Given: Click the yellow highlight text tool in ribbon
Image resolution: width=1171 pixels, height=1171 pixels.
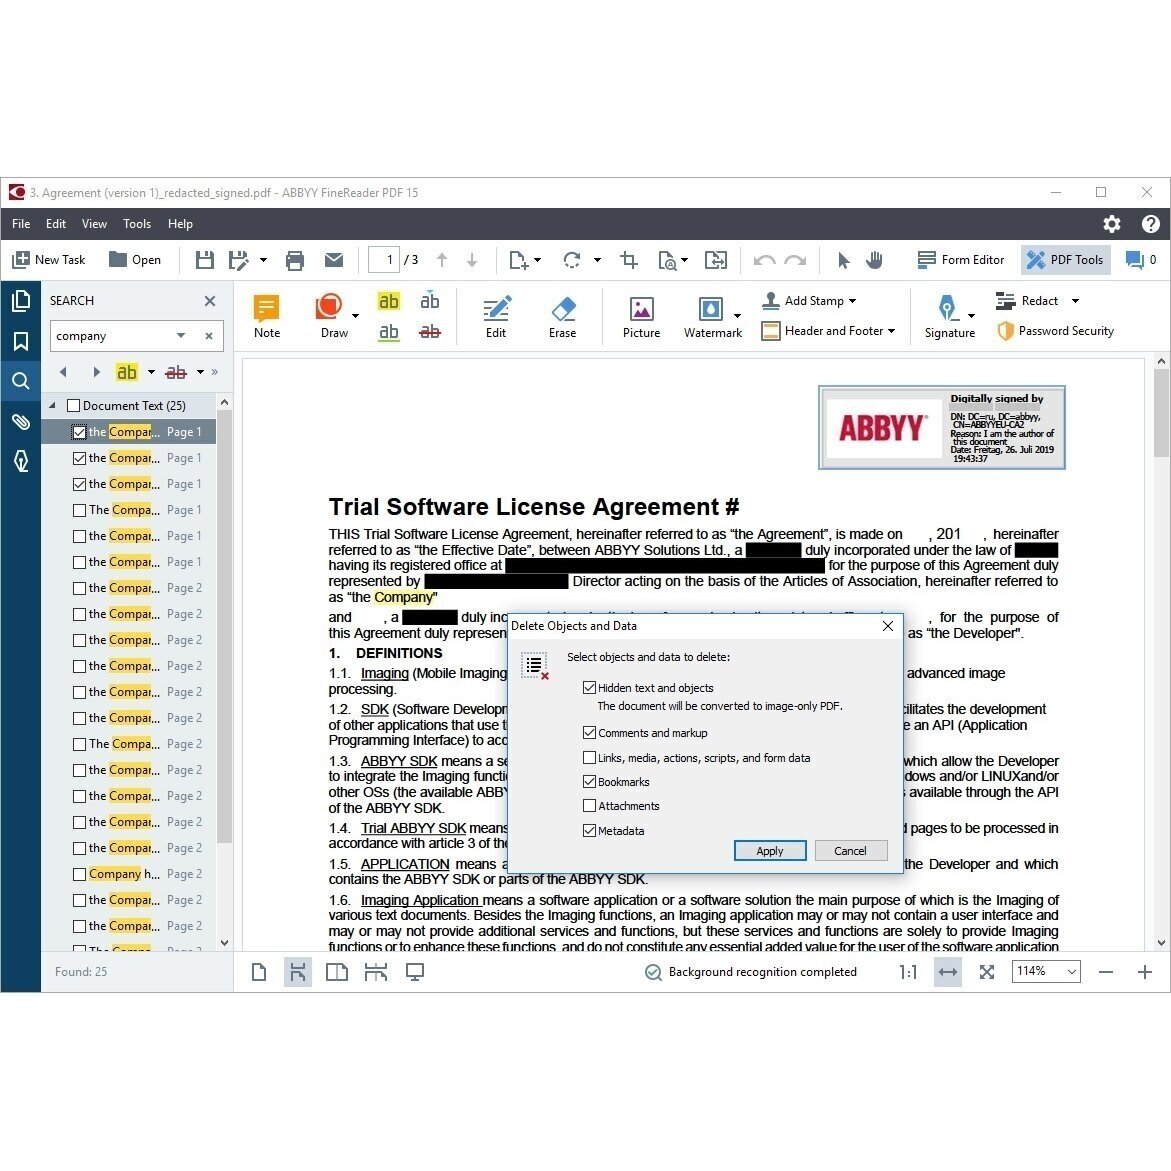Looking at the screenshot, I should click(x=388, y=302).
